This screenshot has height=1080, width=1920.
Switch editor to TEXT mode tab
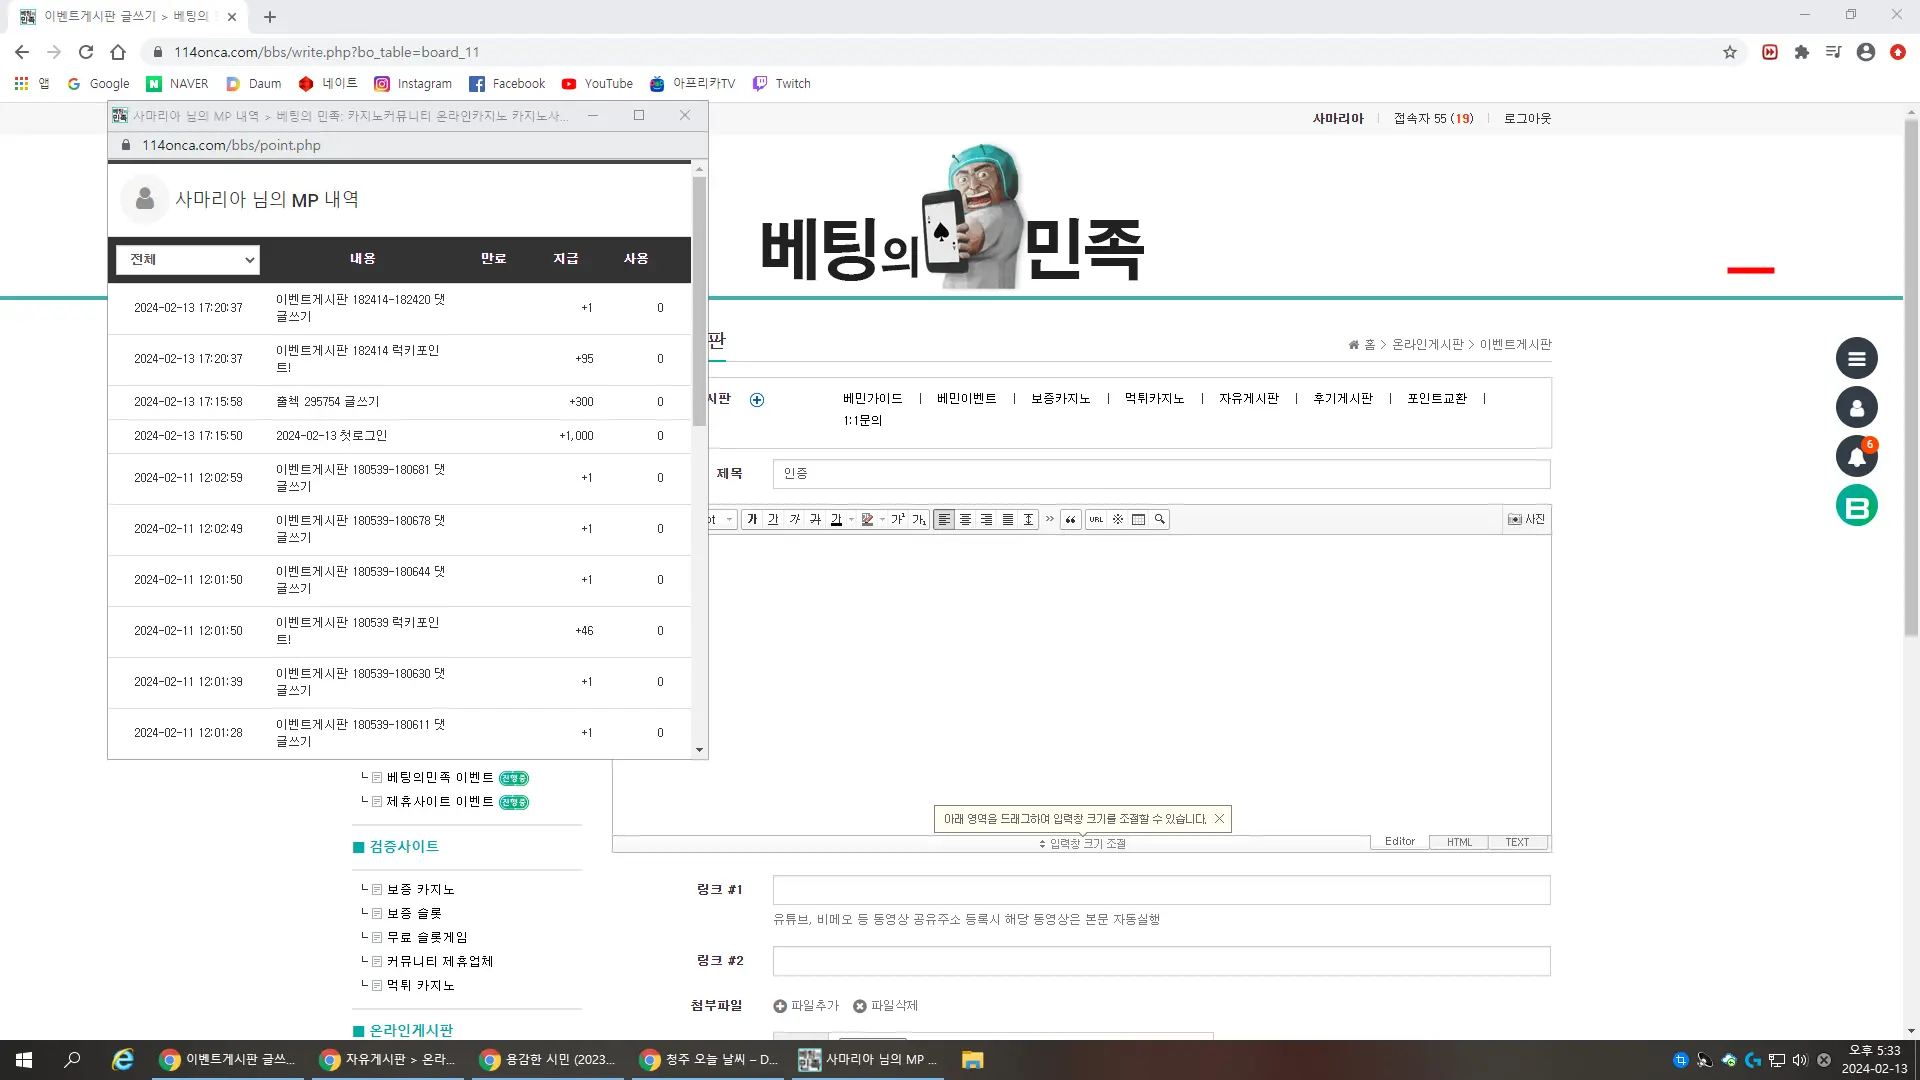point(1517,842)
